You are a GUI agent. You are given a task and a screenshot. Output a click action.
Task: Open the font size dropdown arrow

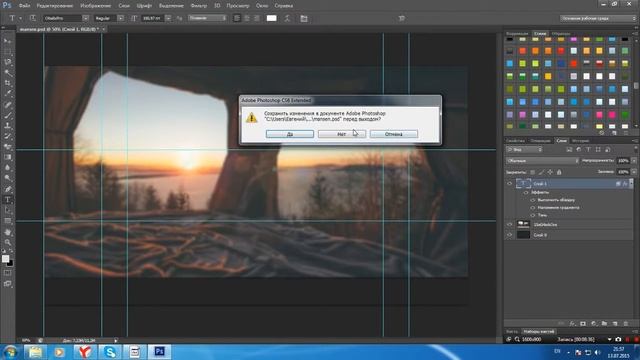tap(168, 18)
